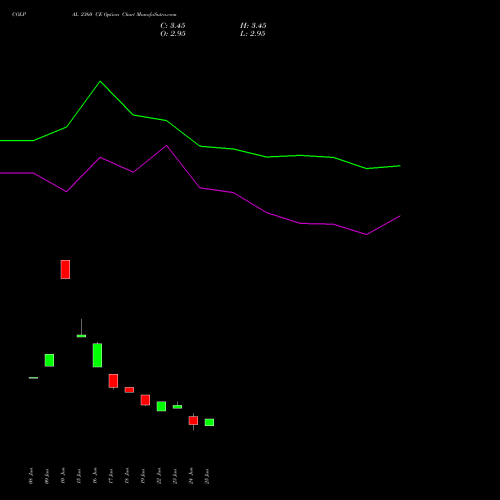Click the 08 Jun date axis label
Viewport: 500px width, 500px height.
[31, 476]
